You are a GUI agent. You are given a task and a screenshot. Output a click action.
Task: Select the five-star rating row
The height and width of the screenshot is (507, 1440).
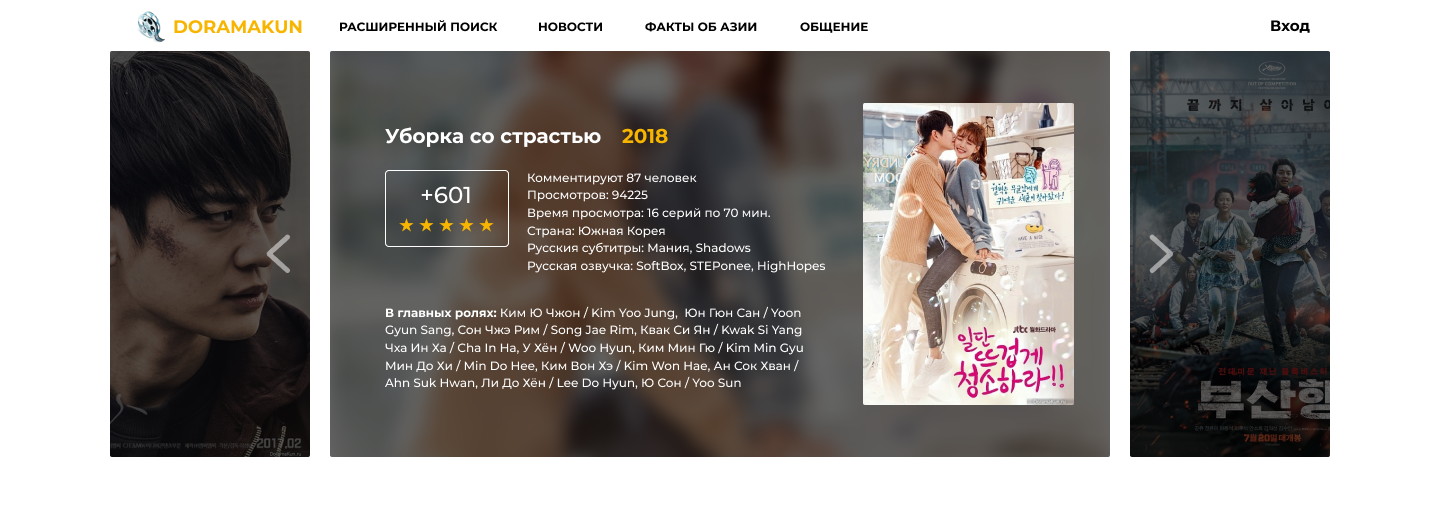point(447,225)
